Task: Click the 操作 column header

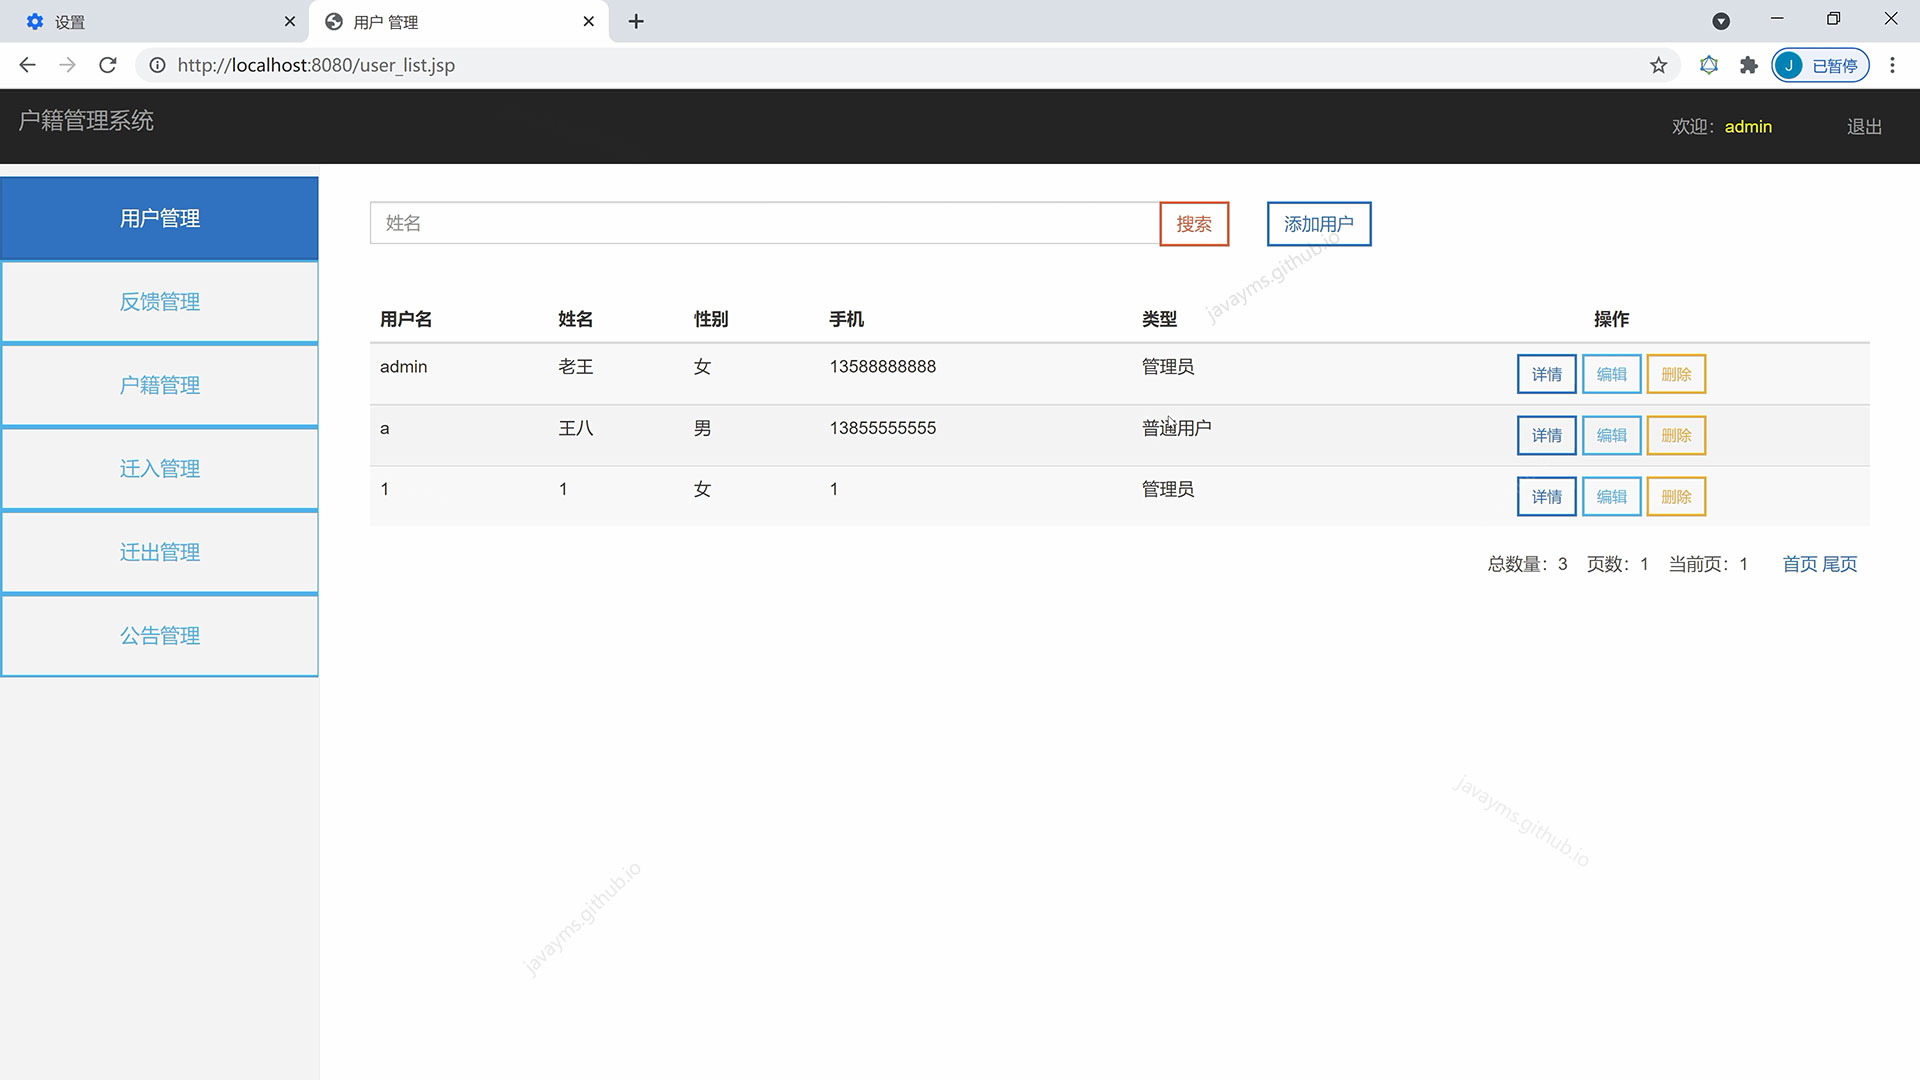Action: 1611,319
